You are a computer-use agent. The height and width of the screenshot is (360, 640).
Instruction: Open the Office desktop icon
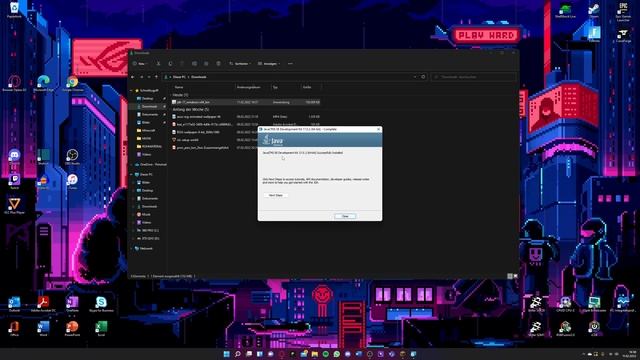[14, 328]
